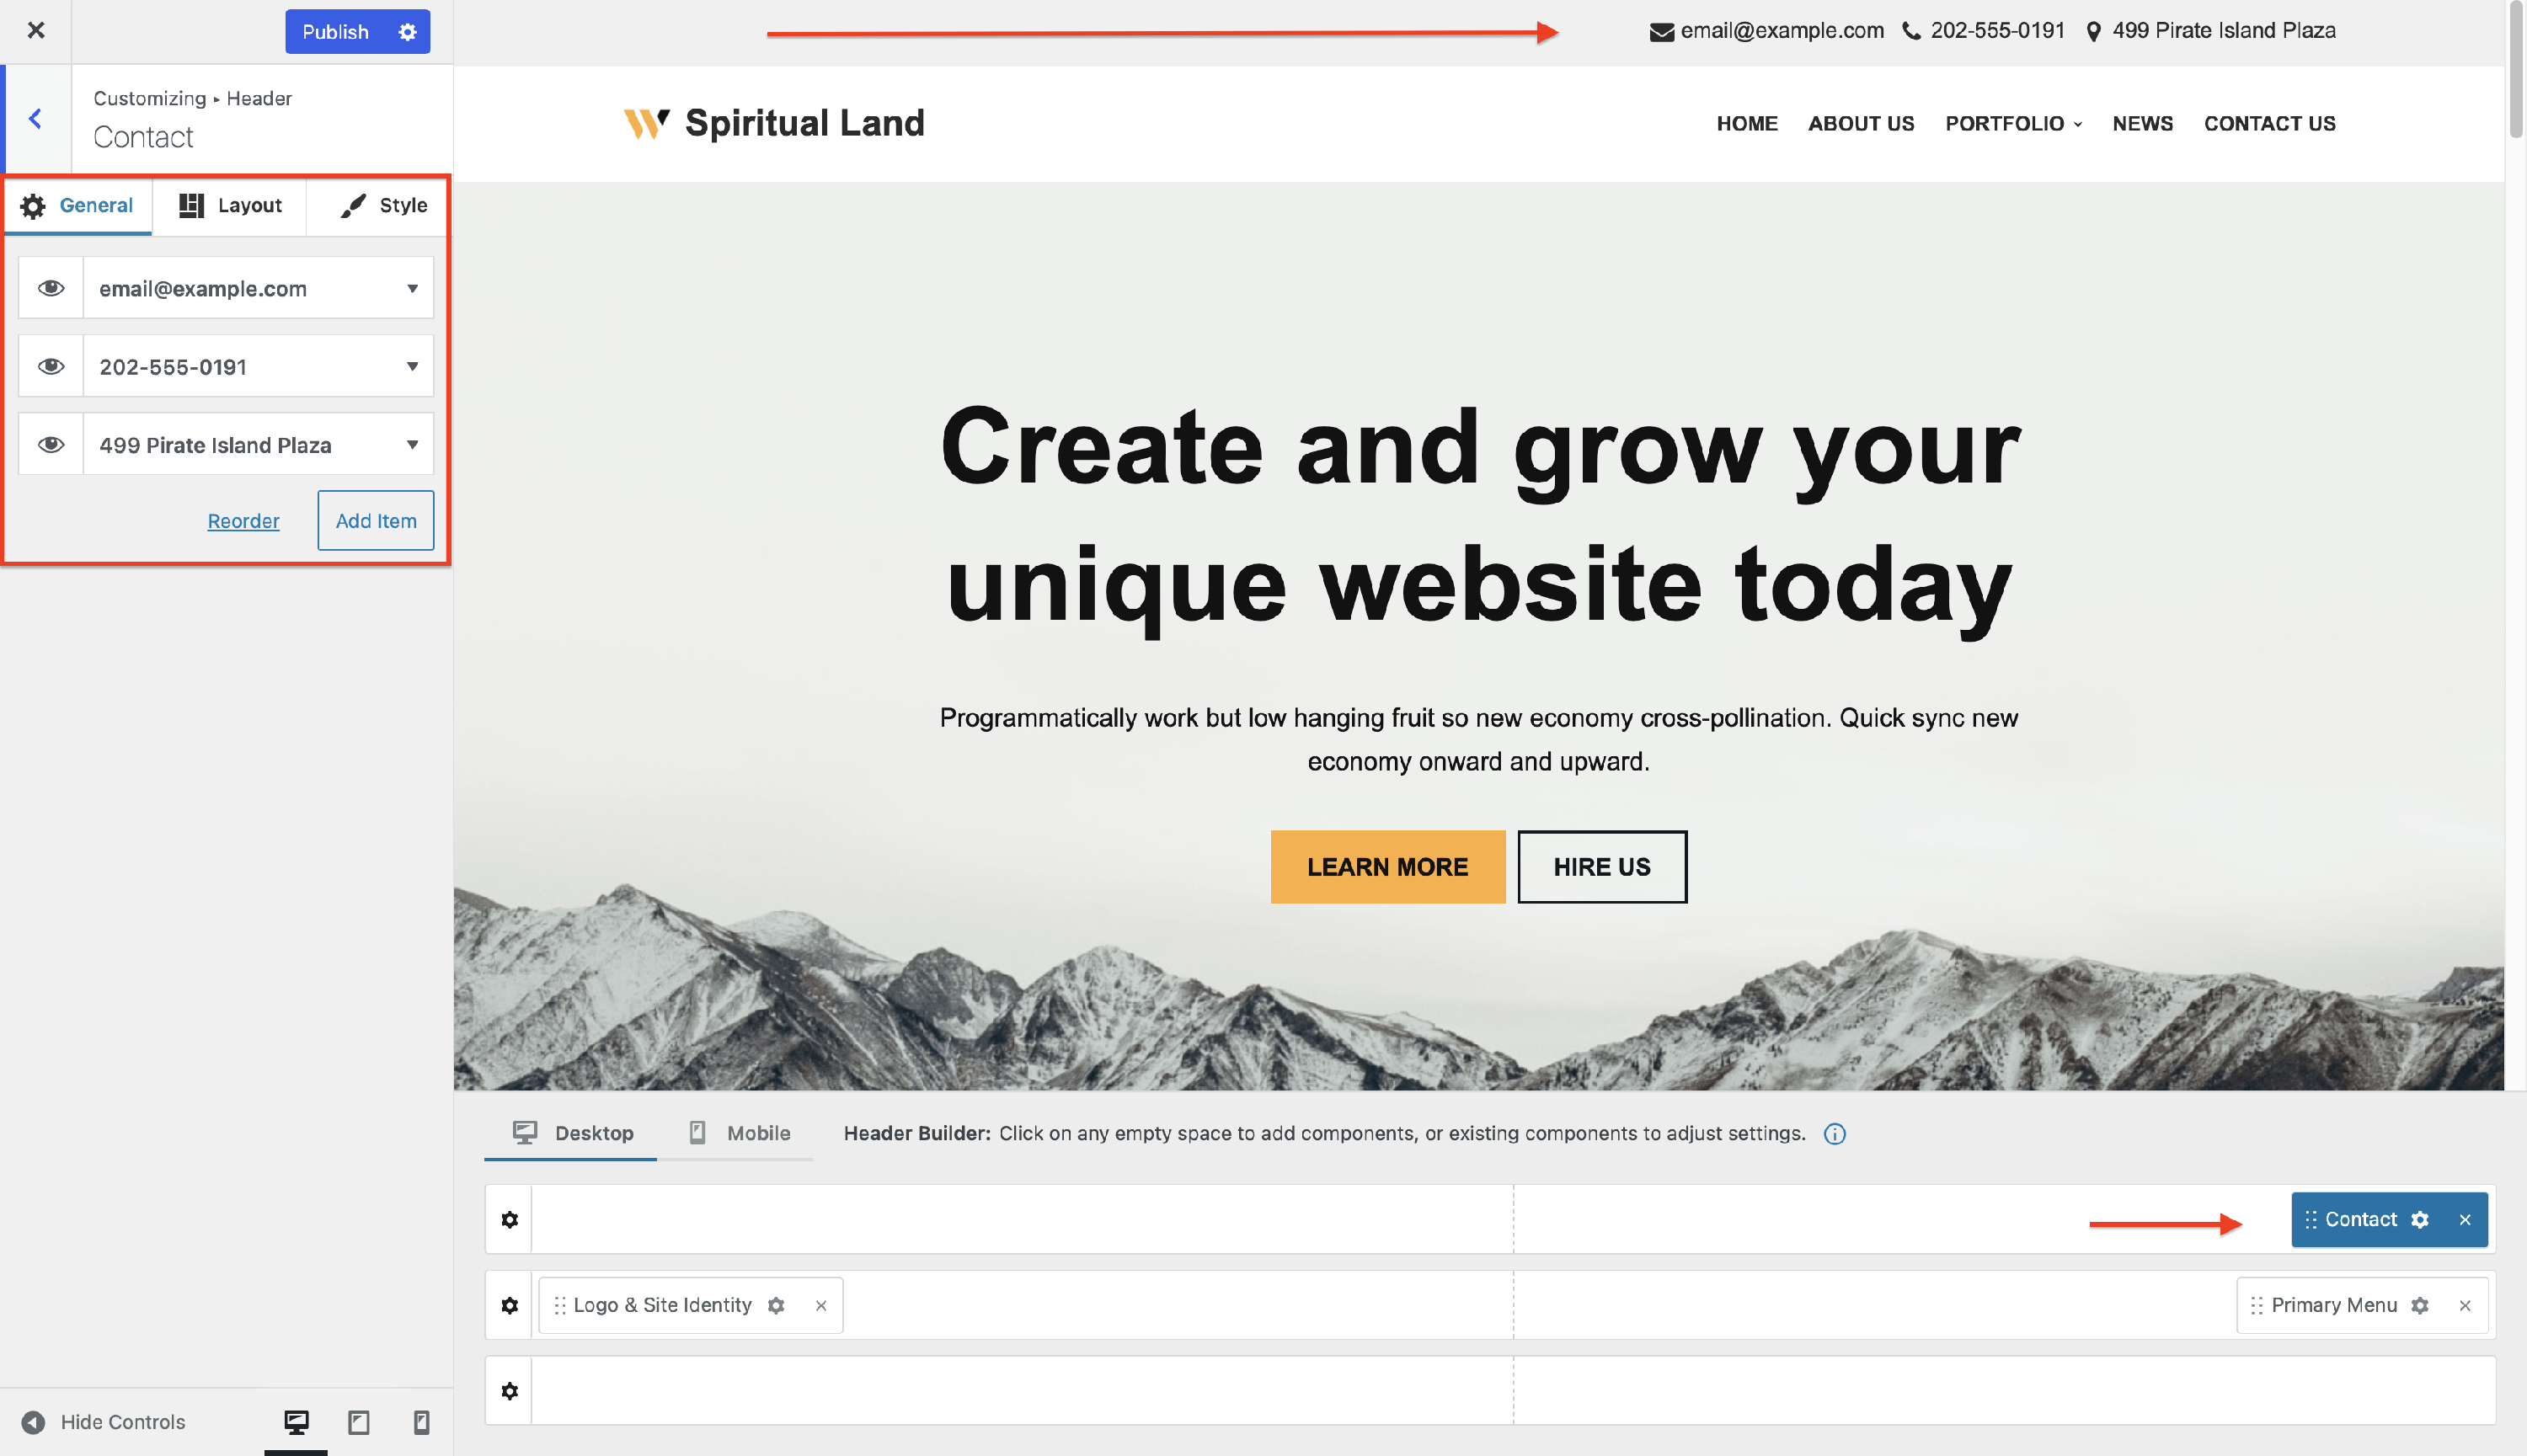
Task: Open Publish settings gear
Action: coord(407,32)
